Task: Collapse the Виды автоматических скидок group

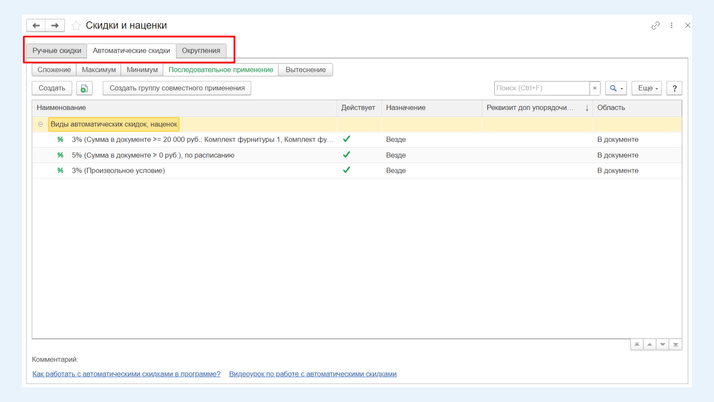Action: coord(41,124)
